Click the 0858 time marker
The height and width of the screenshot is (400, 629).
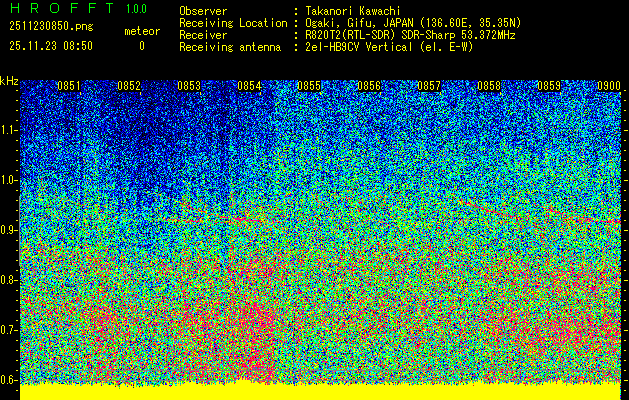(x=489, y=86)
